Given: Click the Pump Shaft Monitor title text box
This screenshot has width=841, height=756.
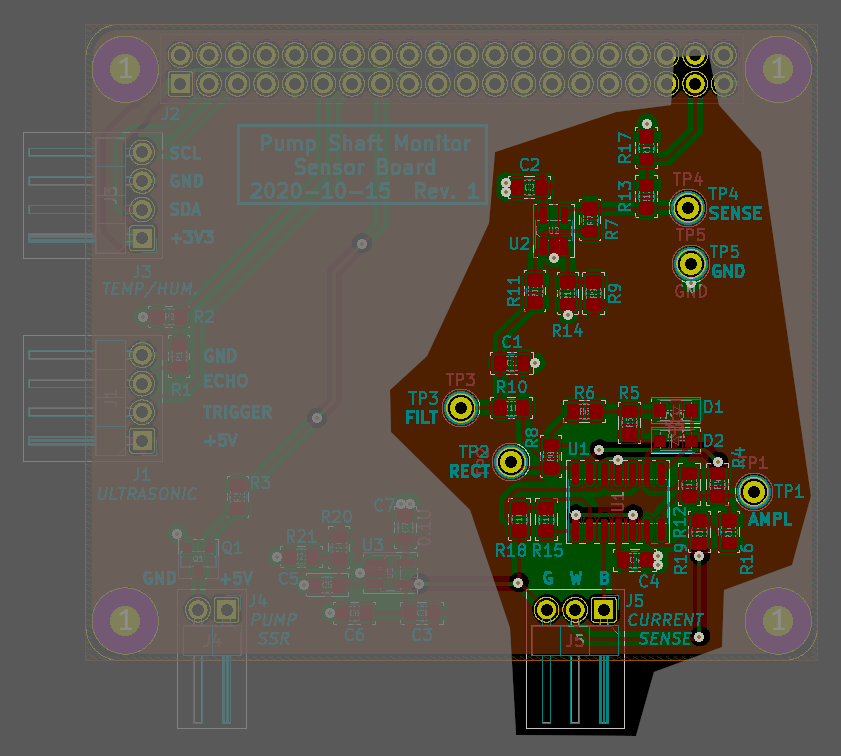Looking at the screenshot, I should (363, 164).
